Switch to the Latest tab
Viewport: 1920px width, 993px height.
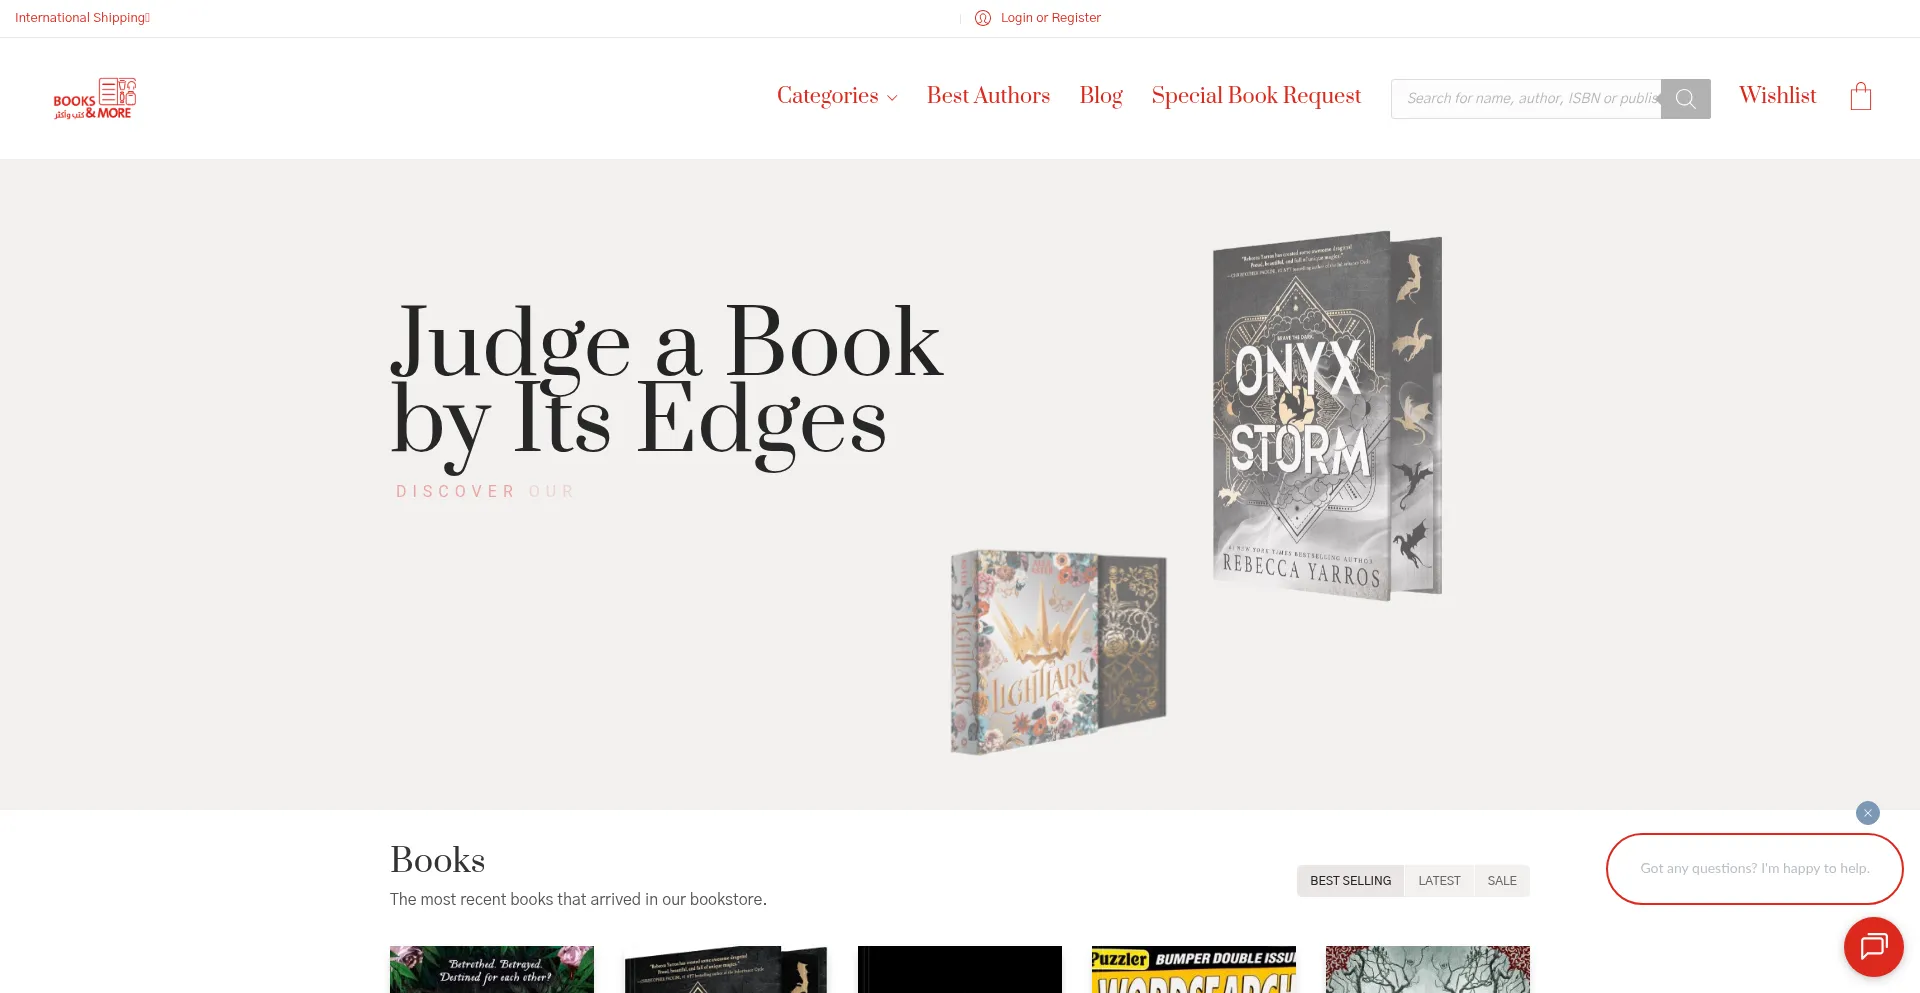tap(1439, 881)
